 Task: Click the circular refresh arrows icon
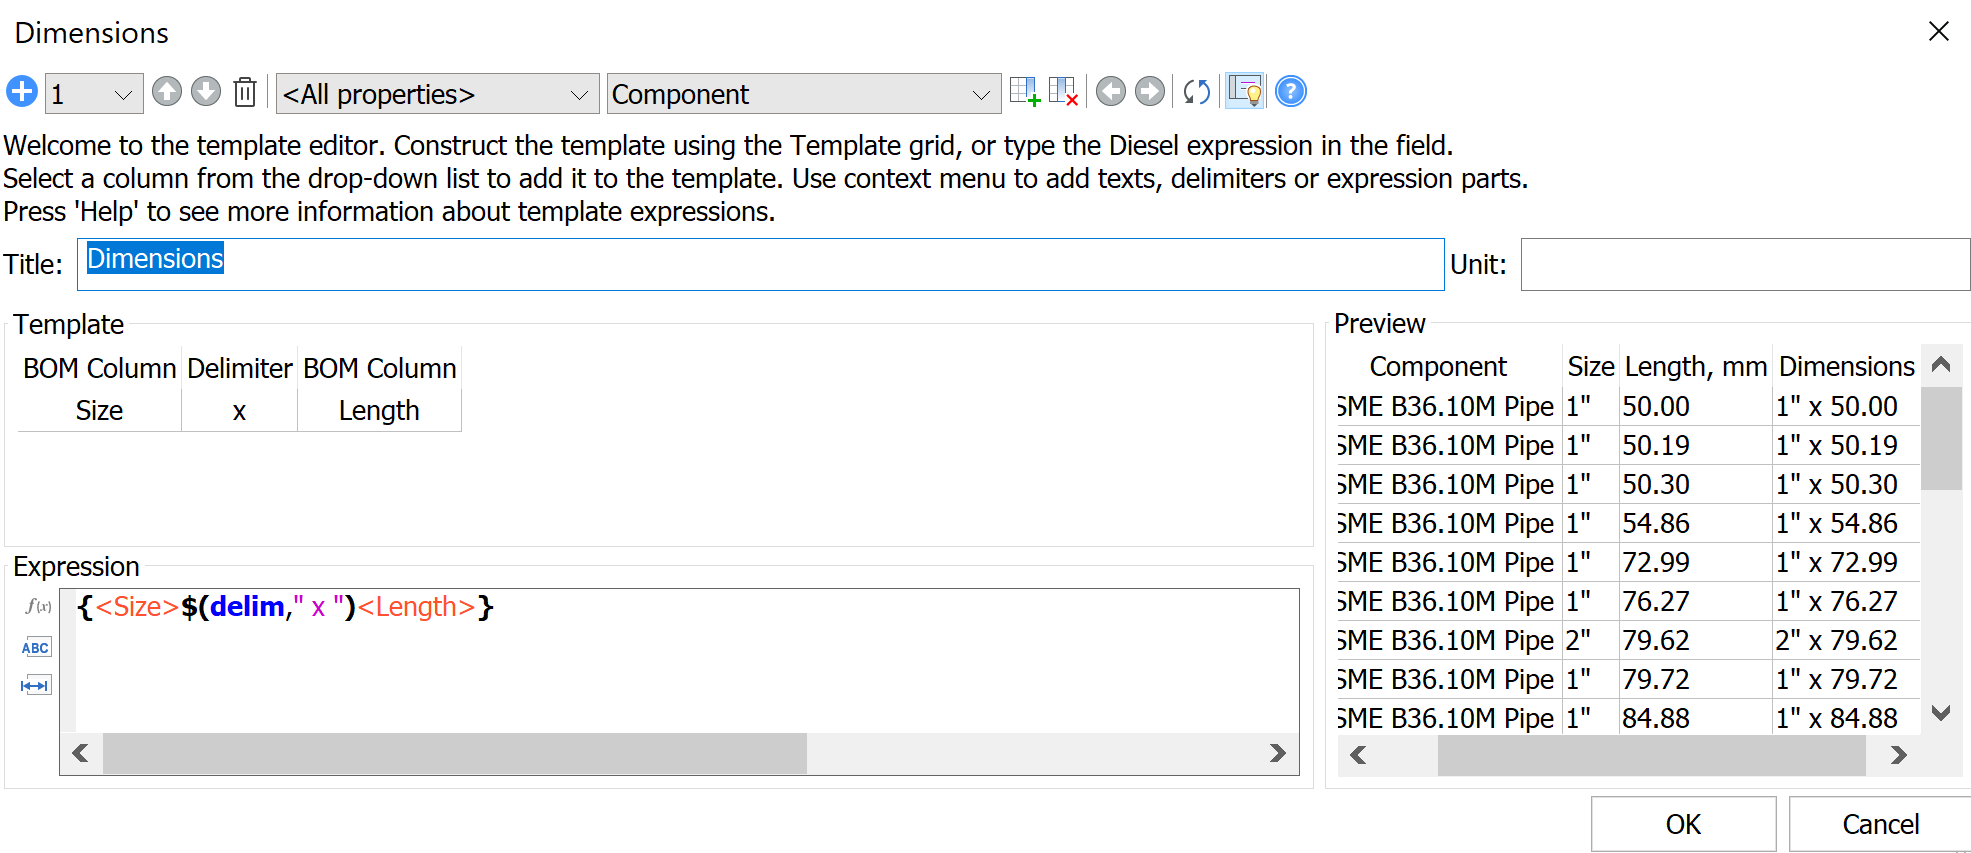pos(1196,92)
